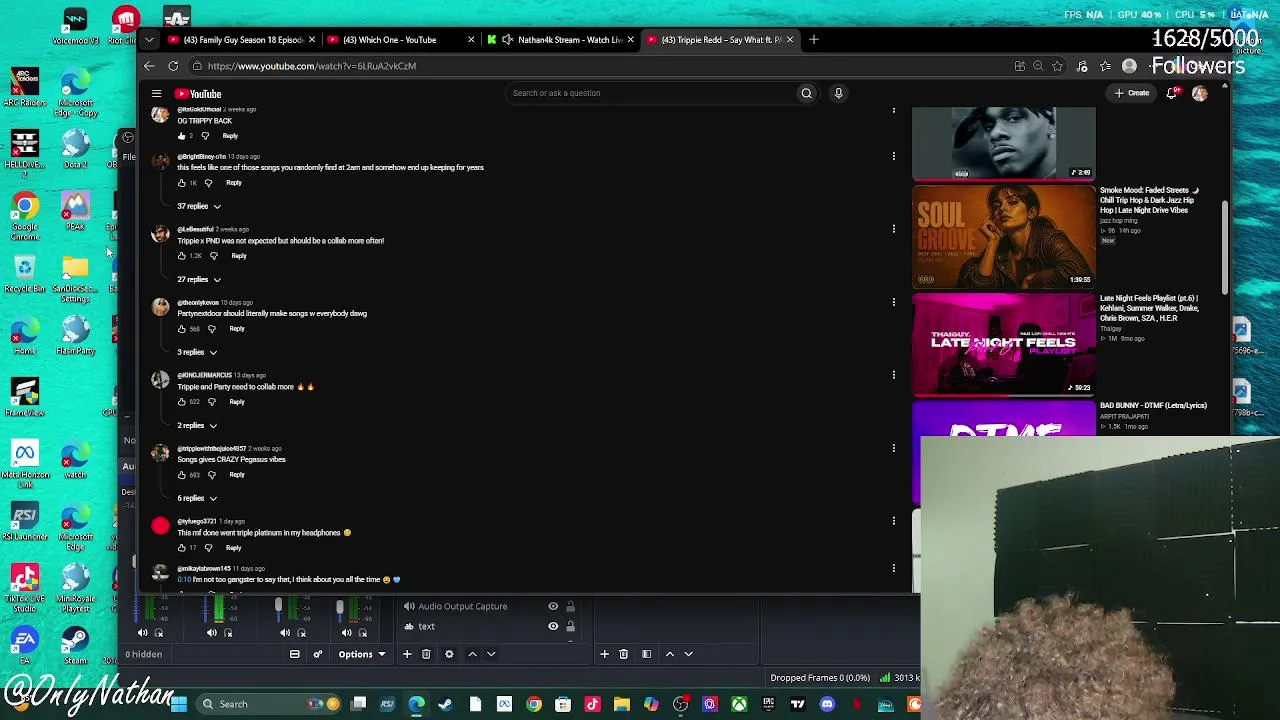Toggle visibility of the 'text' source

553,627
